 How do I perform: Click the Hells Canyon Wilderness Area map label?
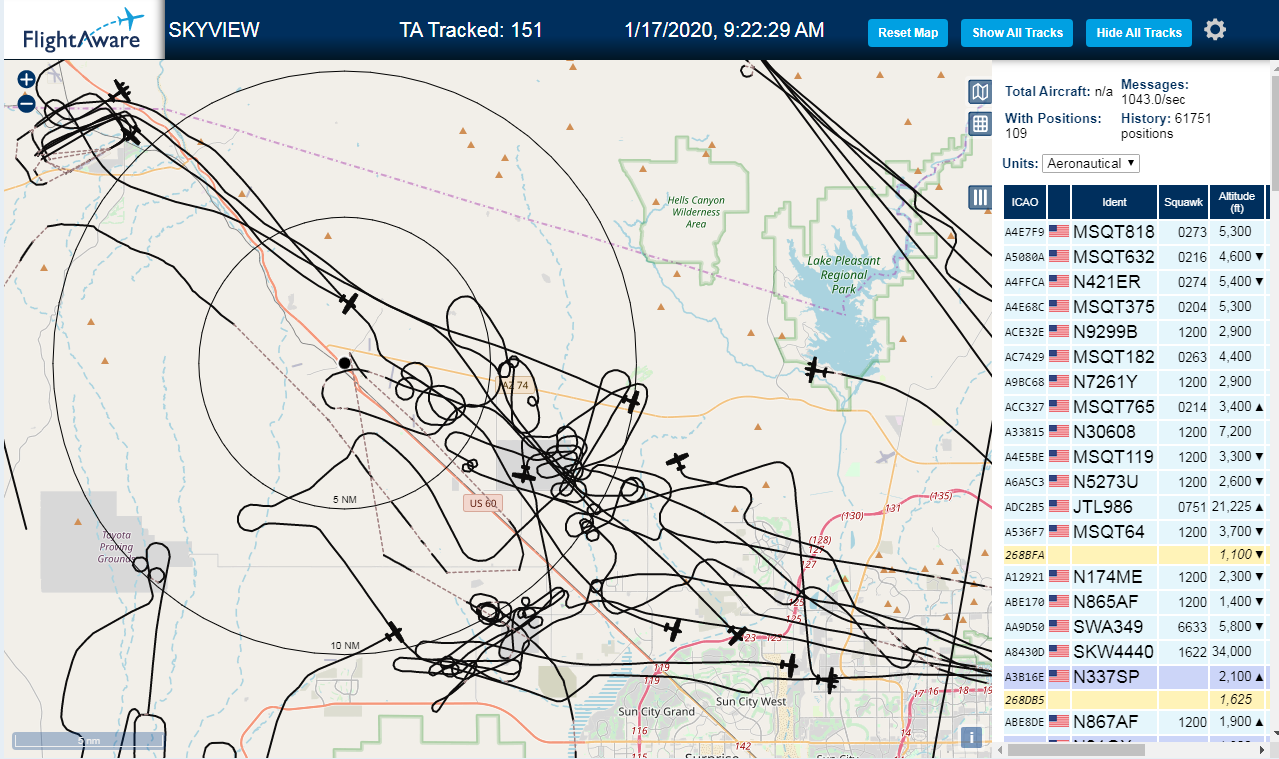click(696, 212)
